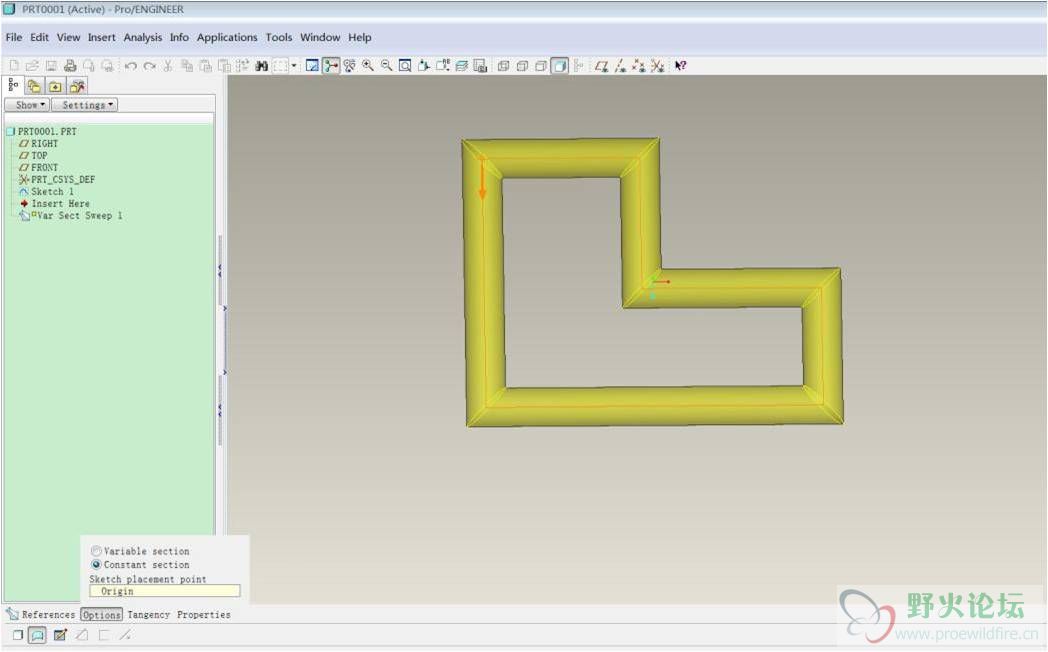The height and width of the screenshot is (652, 1048).
Task: Click the New file icon in toolbar
Action: tap(14, 65)
